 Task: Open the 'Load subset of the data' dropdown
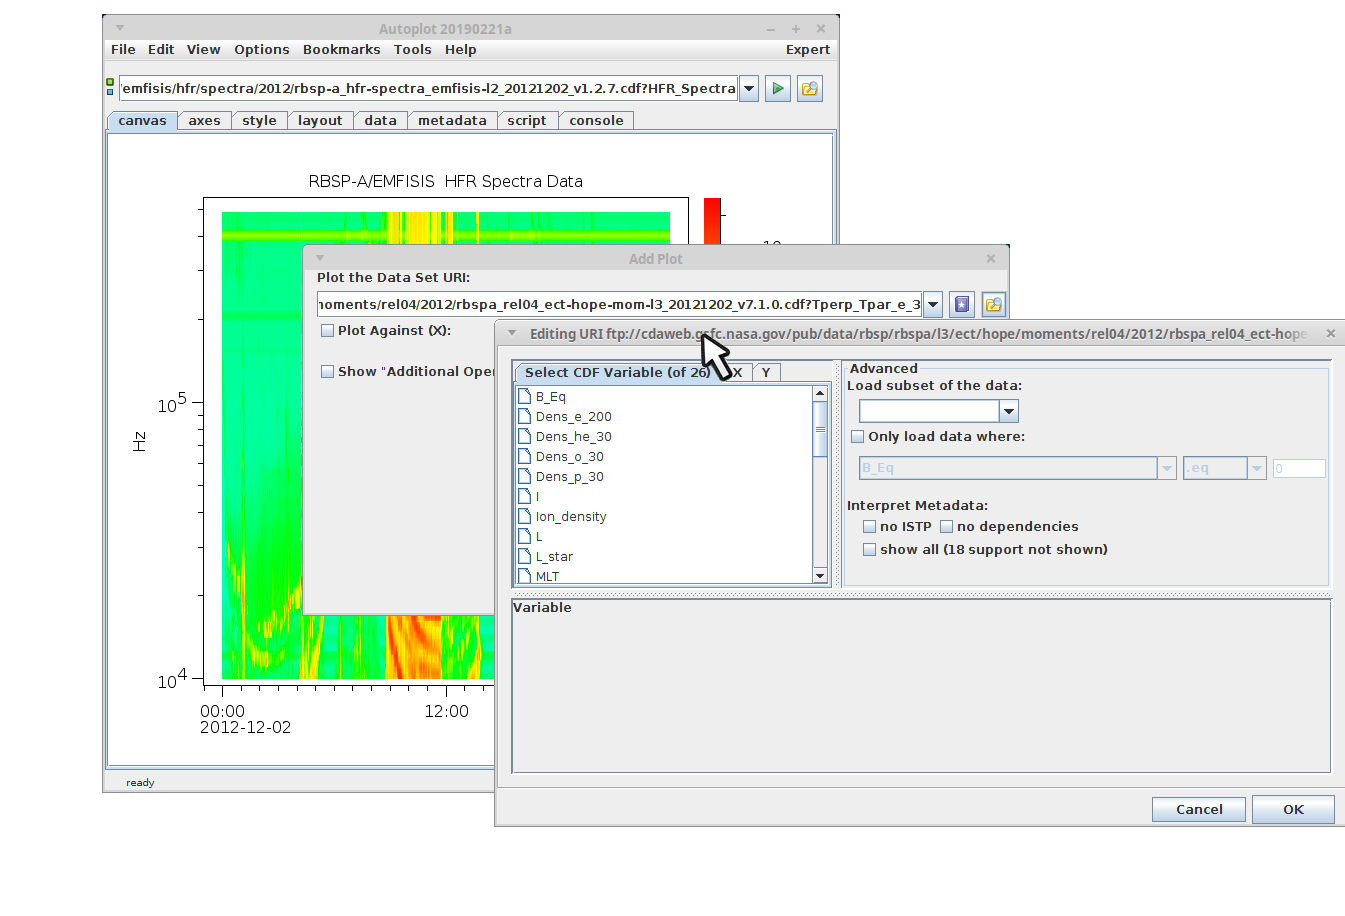point(1008,411)
